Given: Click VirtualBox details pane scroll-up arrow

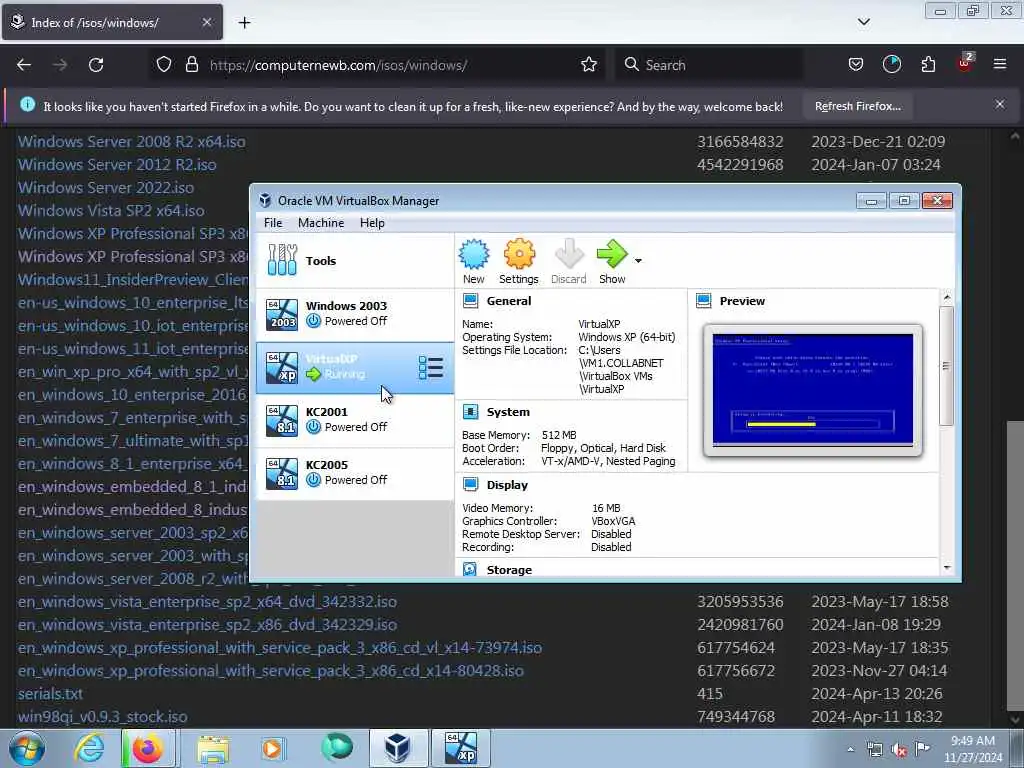Looking at the screenshot, I should tap(947, 298).
